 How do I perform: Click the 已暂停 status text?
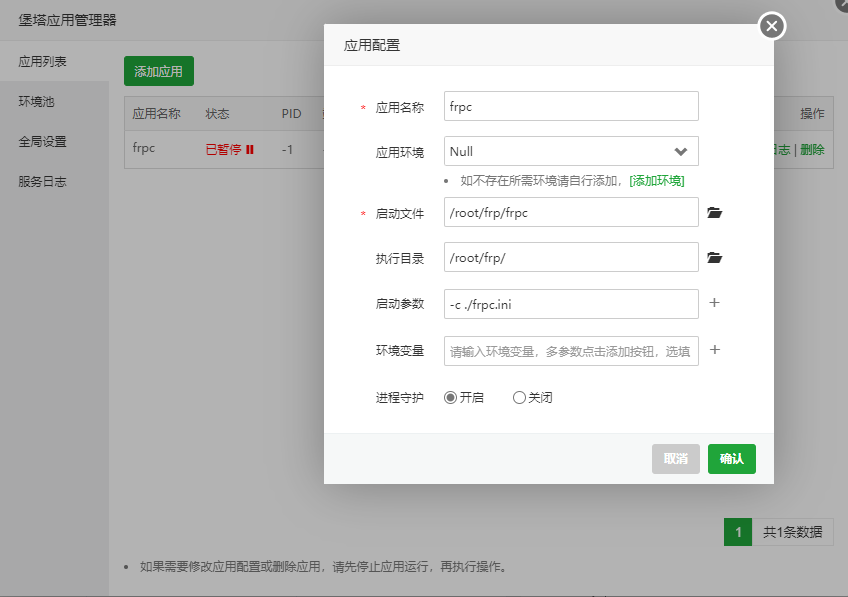click(x=223, y=150)
